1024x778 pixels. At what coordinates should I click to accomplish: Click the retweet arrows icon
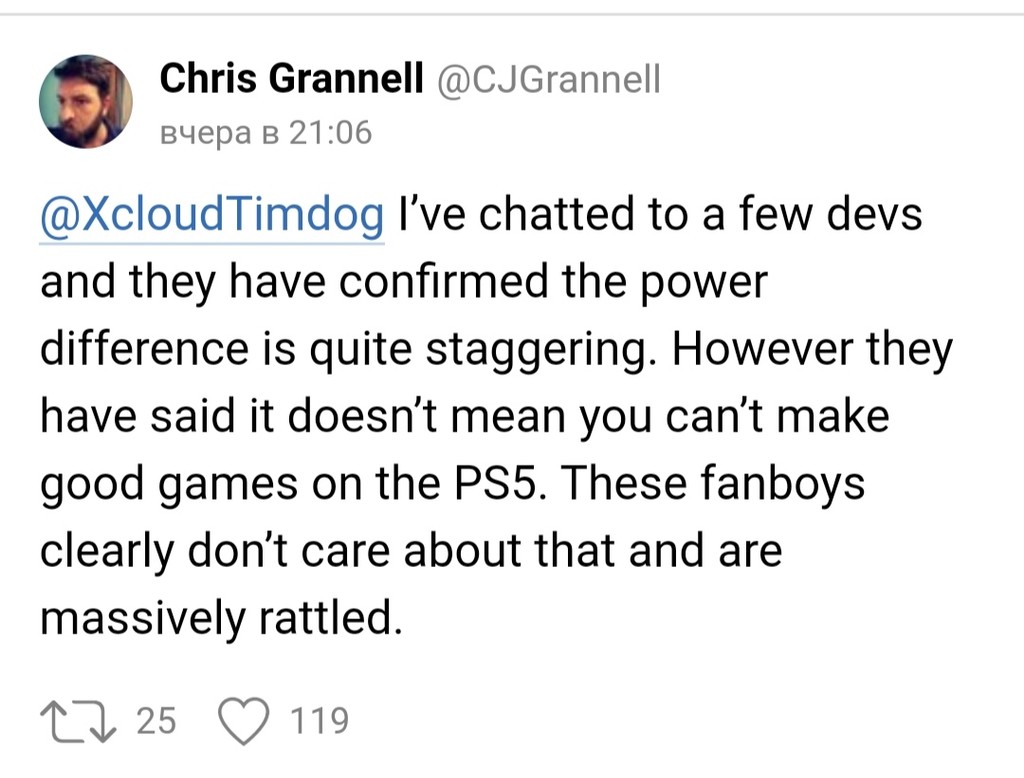click(x=78, y=721)
